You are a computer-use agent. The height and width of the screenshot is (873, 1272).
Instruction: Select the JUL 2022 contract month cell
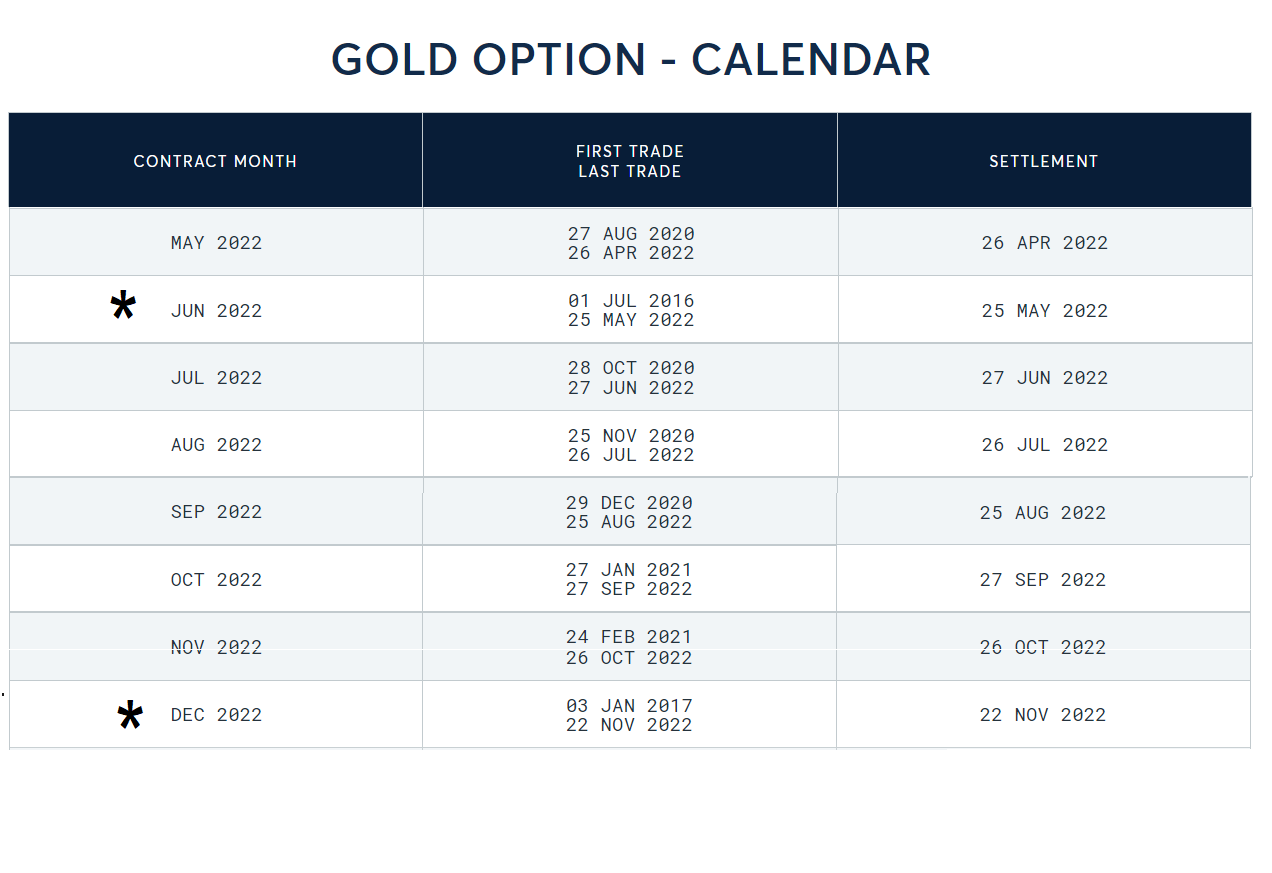tap(216, 378)
